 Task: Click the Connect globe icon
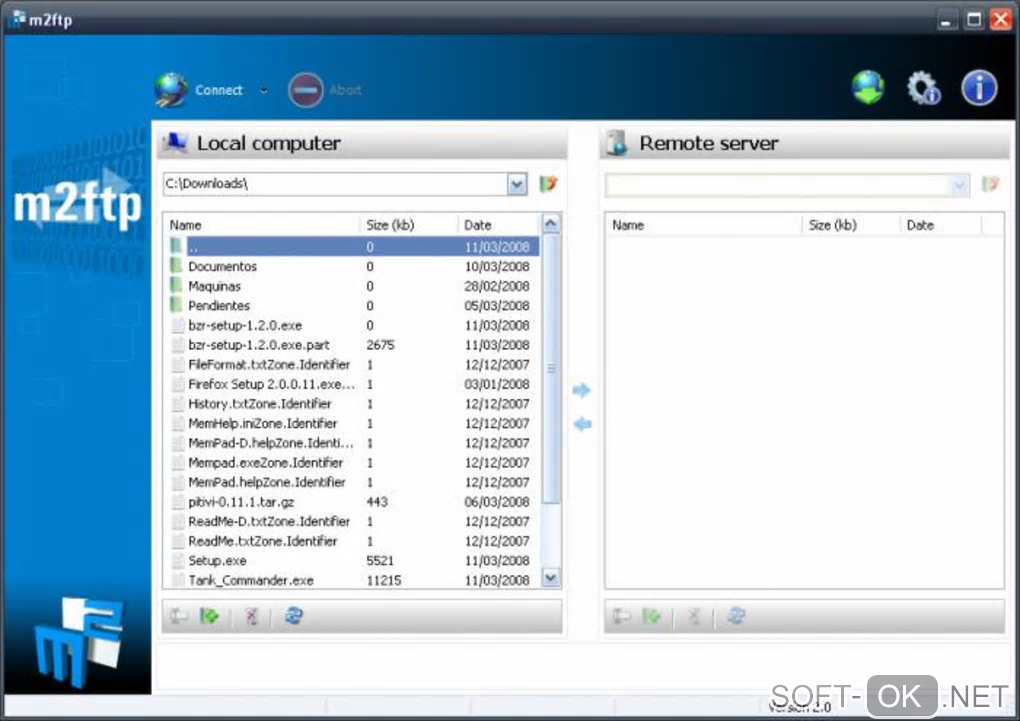pyautogui.click(x=171, y=90)
